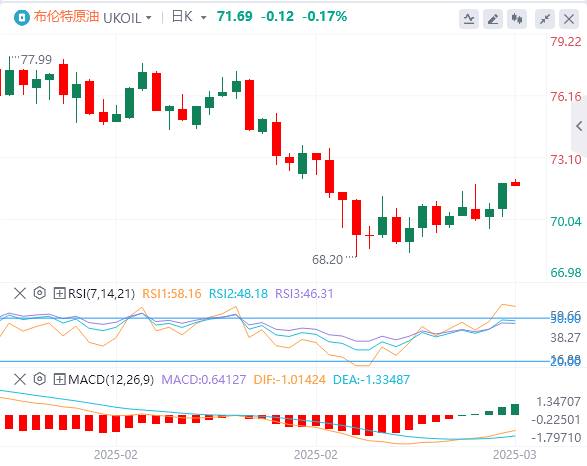587x466 pixels.
Task: Click the 布伦特原油 title text
Action: (66, 17)
